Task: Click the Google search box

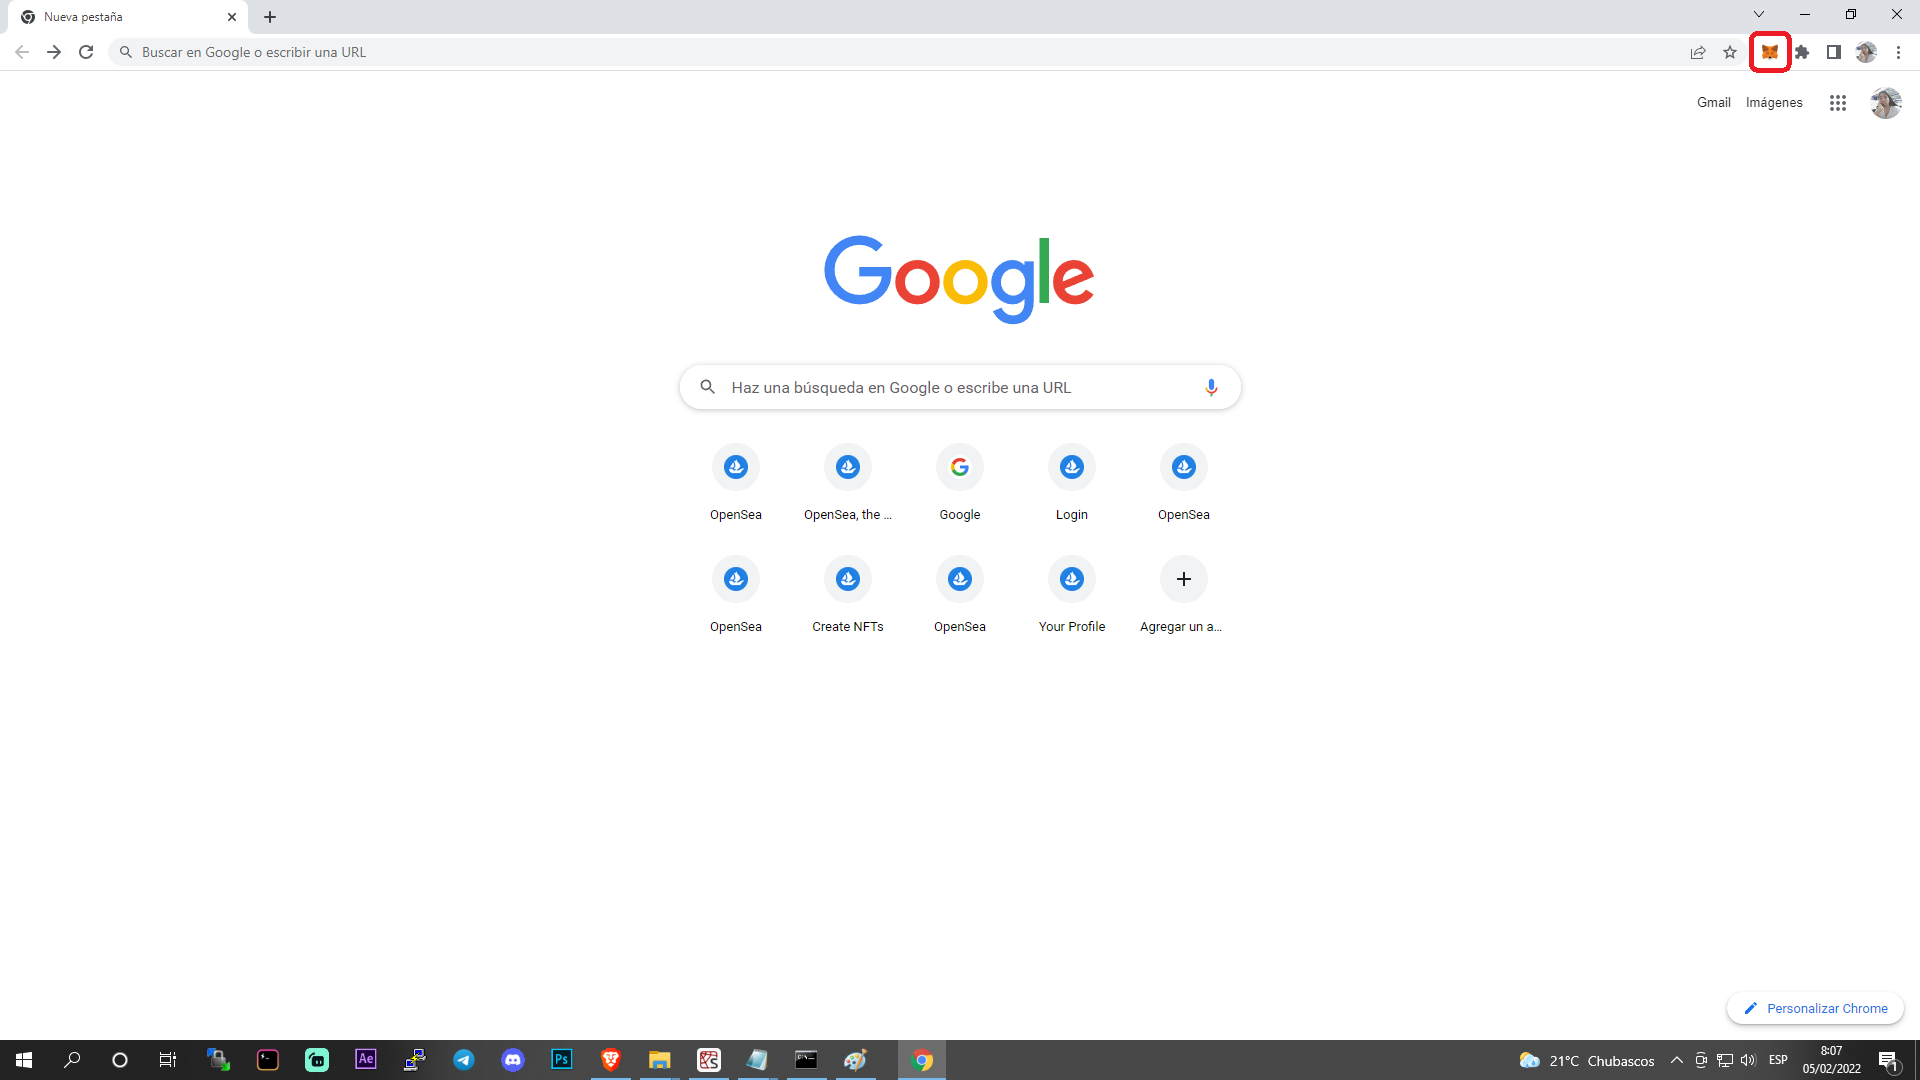Action: tap(960, 387)
